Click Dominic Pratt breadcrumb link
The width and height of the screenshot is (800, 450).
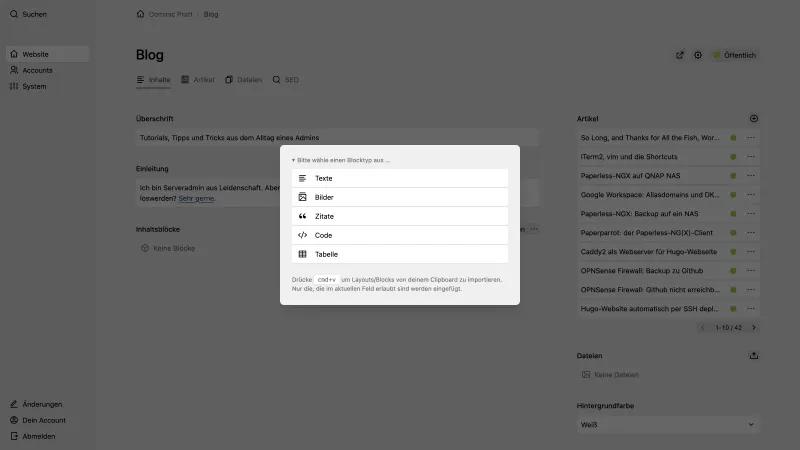[x=170, y=14]
